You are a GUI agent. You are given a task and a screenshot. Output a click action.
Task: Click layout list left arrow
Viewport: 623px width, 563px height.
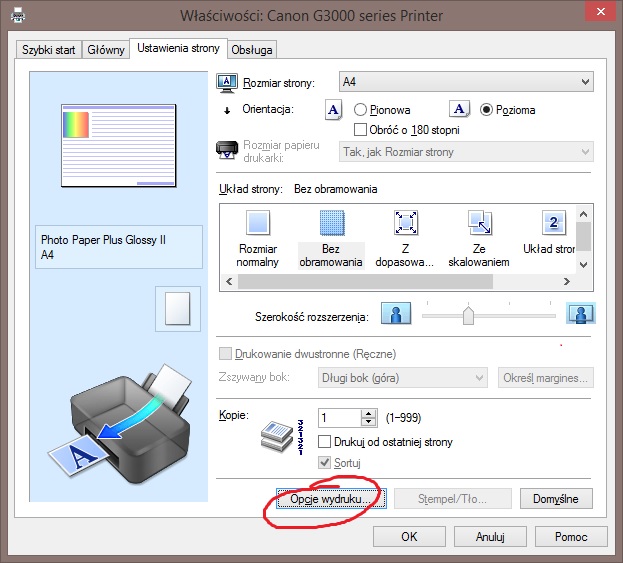229,281
